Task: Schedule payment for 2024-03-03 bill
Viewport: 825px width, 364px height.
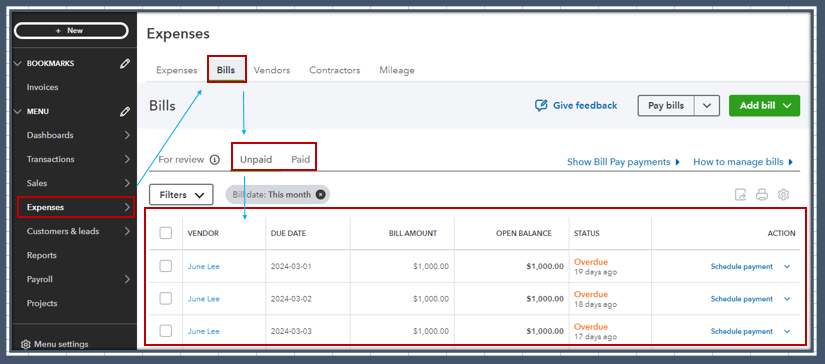Action: tap(741, 332)
